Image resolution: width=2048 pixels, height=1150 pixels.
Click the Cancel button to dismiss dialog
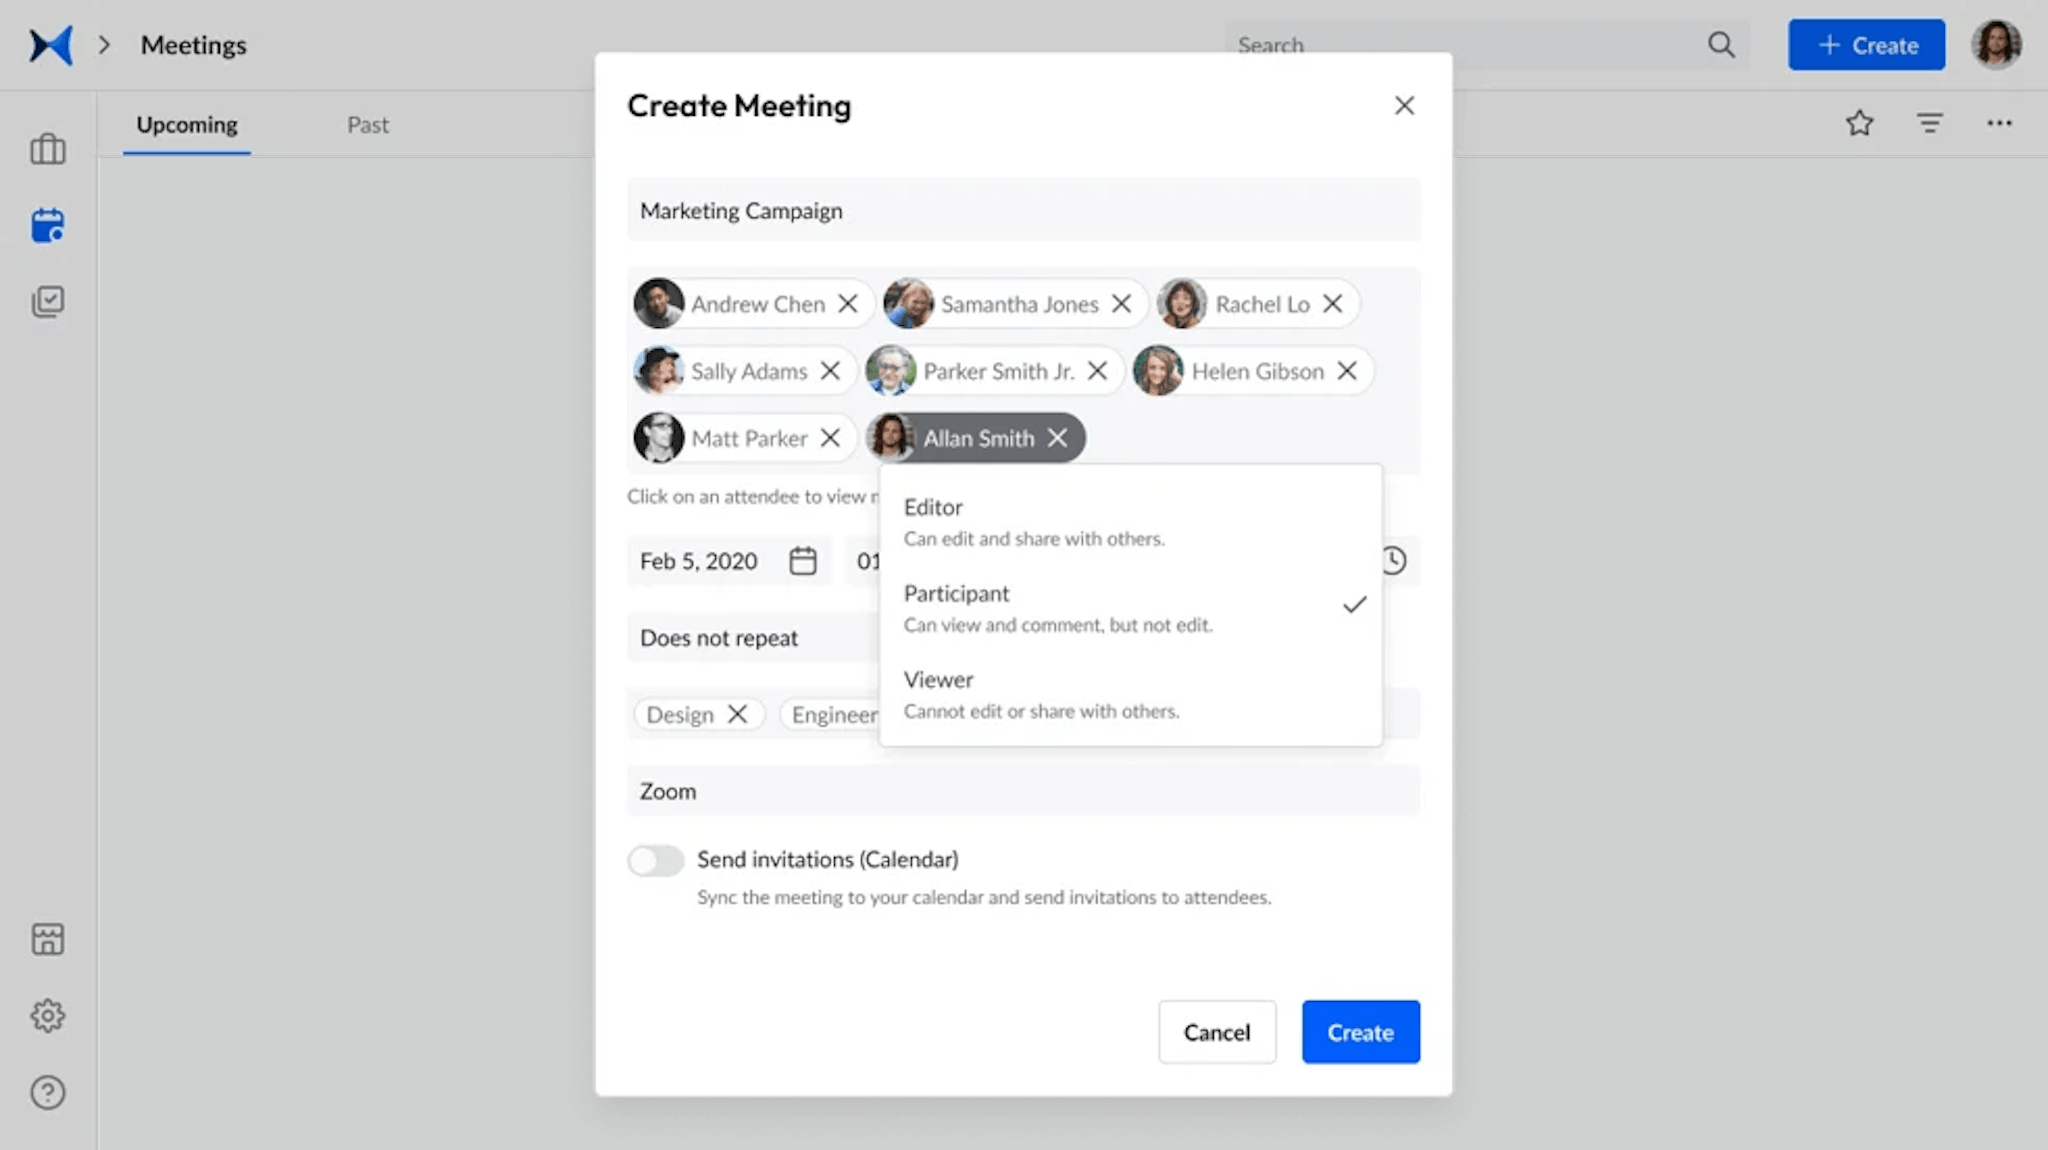[x=1217, y=1032]
